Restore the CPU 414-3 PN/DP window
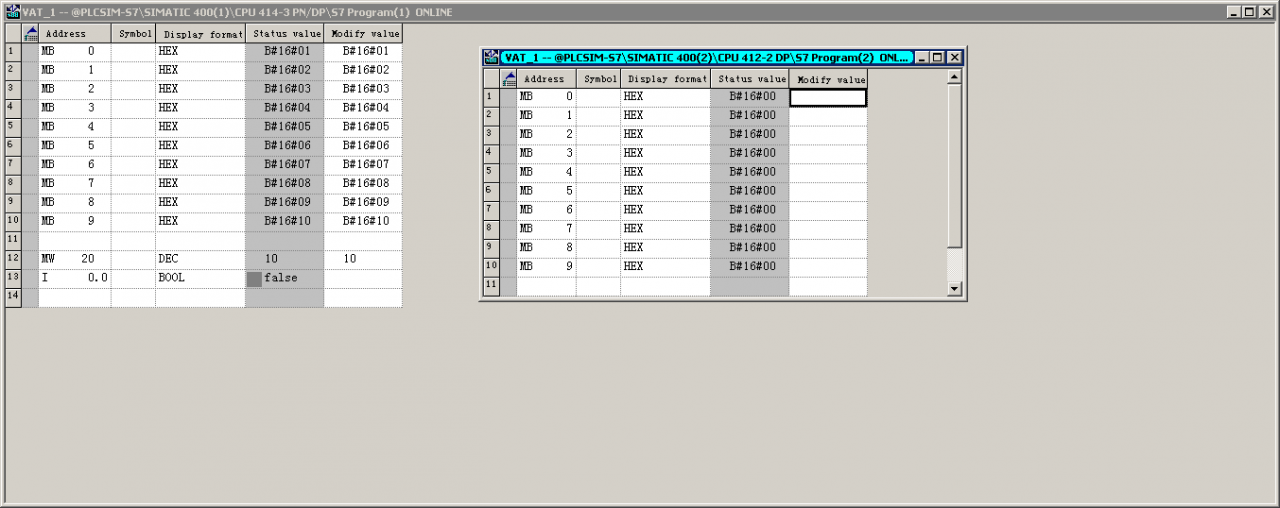Screen dimensions: 1280x508 pos(1250,12)
